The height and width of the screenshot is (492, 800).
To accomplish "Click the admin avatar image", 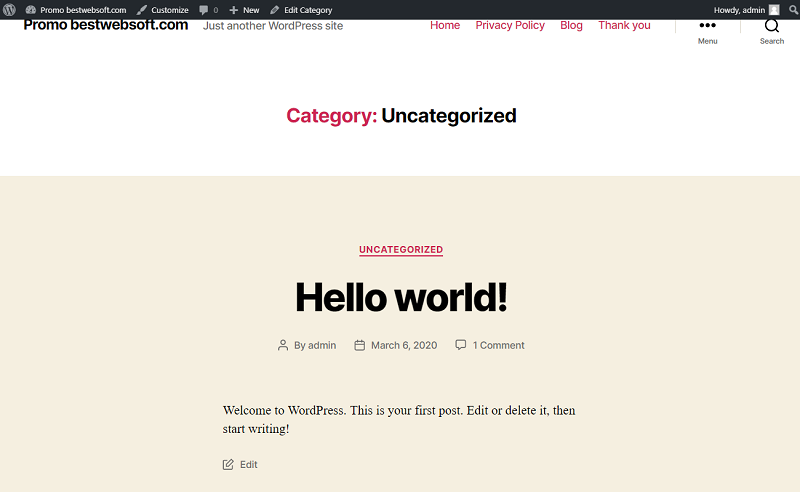I will (774, 10).
